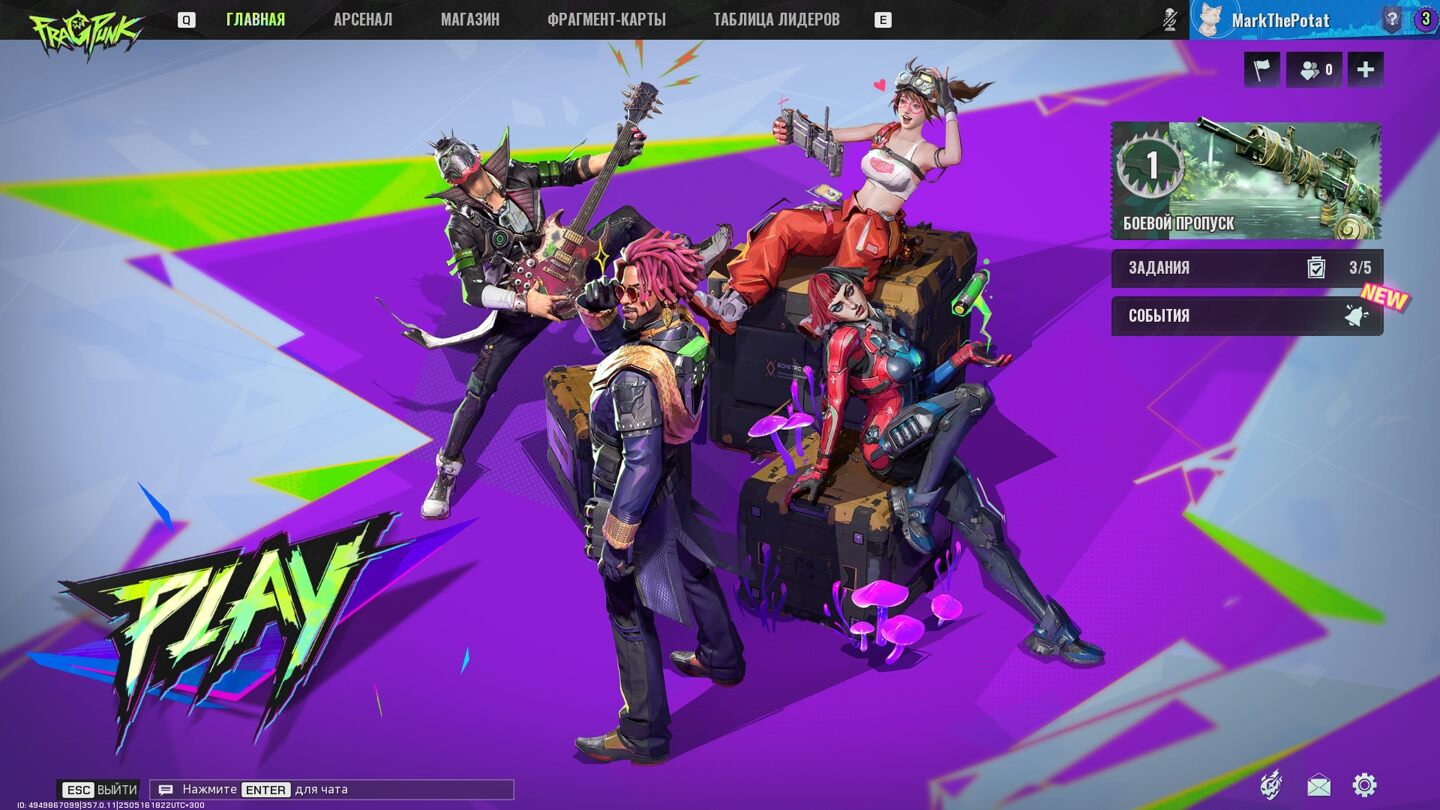The image size is (1440, 810).
Task: Click the level 3 badge
Action: (1425, 19)
